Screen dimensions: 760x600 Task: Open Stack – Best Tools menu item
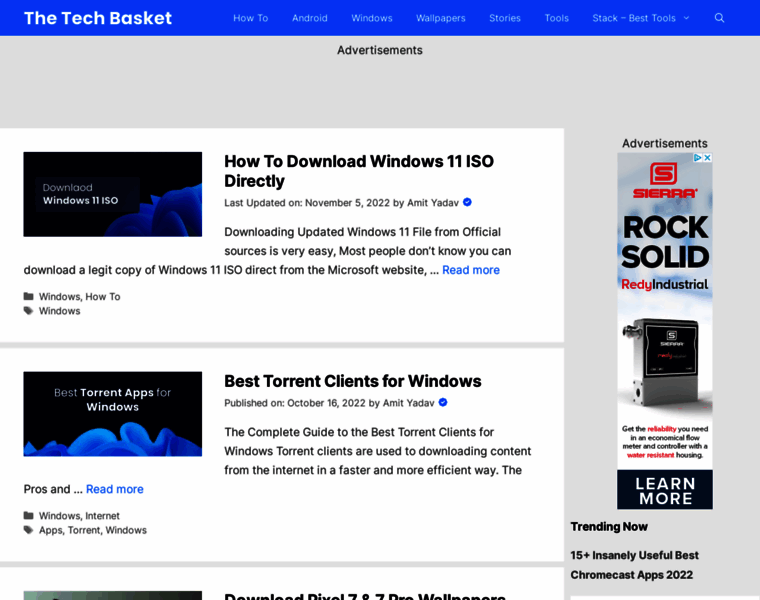tap(634, 18)
